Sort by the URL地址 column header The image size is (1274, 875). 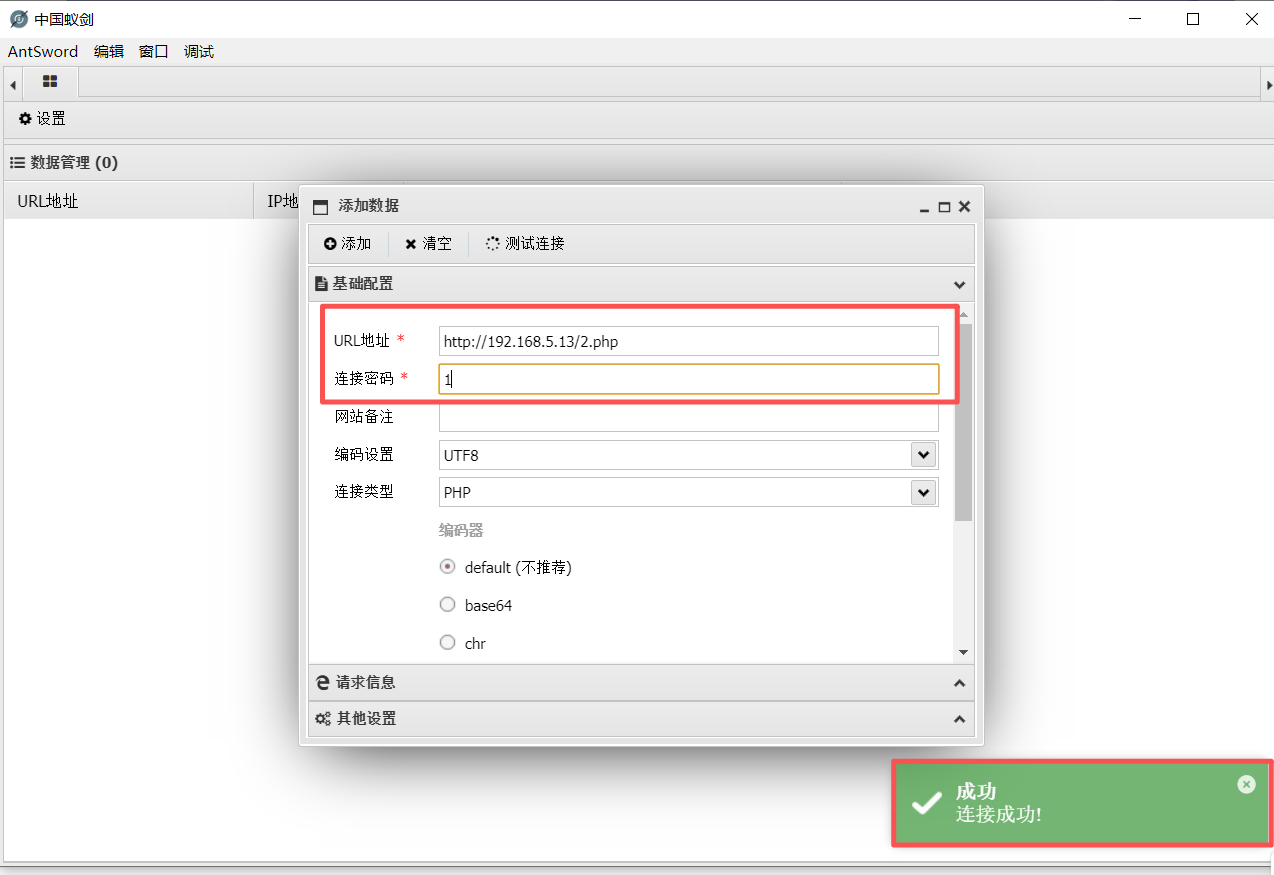(x=129, y=201)
